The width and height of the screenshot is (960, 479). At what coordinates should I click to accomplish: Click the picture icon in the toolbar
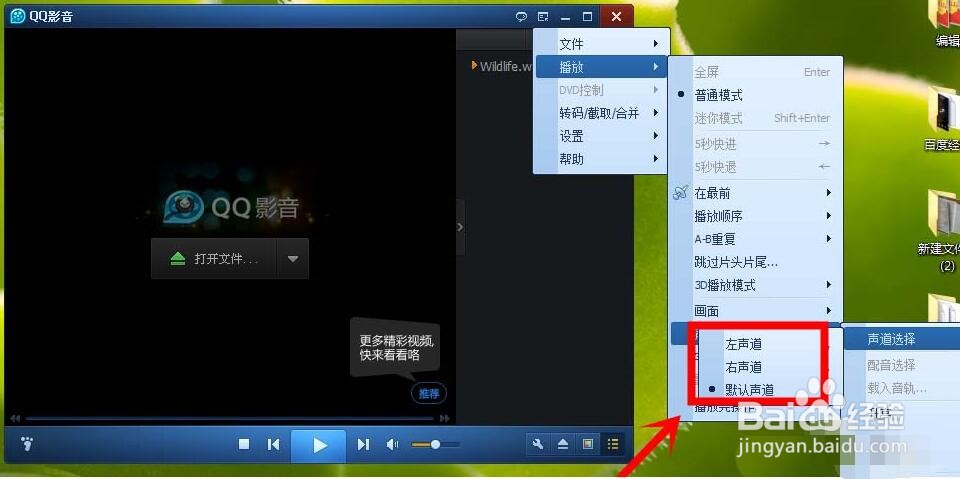pyautogui.click(x=588, y=444)
